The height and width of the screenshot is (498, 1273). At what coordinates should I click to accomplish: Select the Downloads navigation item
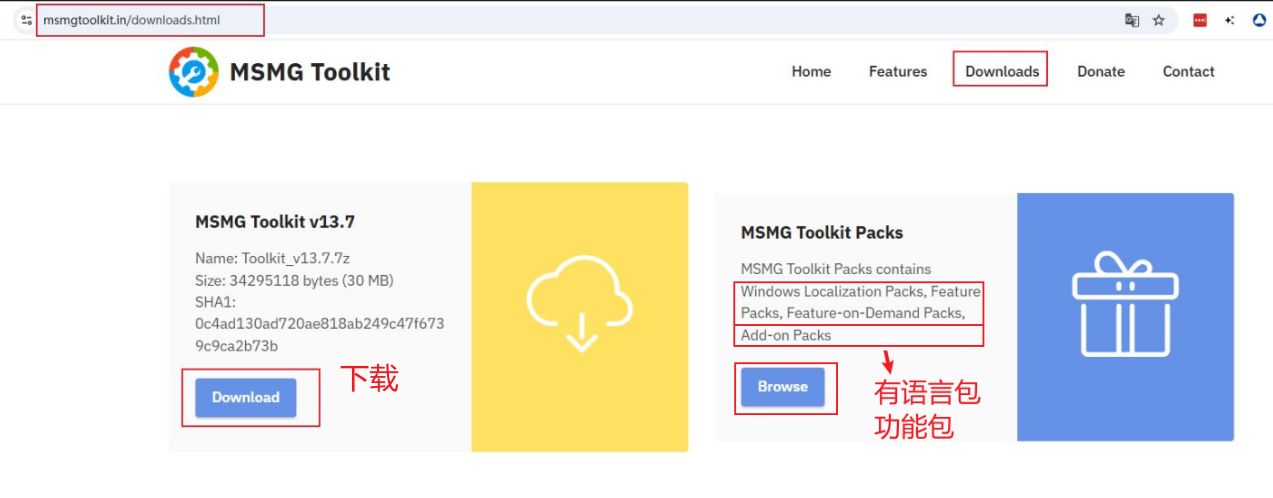pyautogui.click(x=1001, y=72)
